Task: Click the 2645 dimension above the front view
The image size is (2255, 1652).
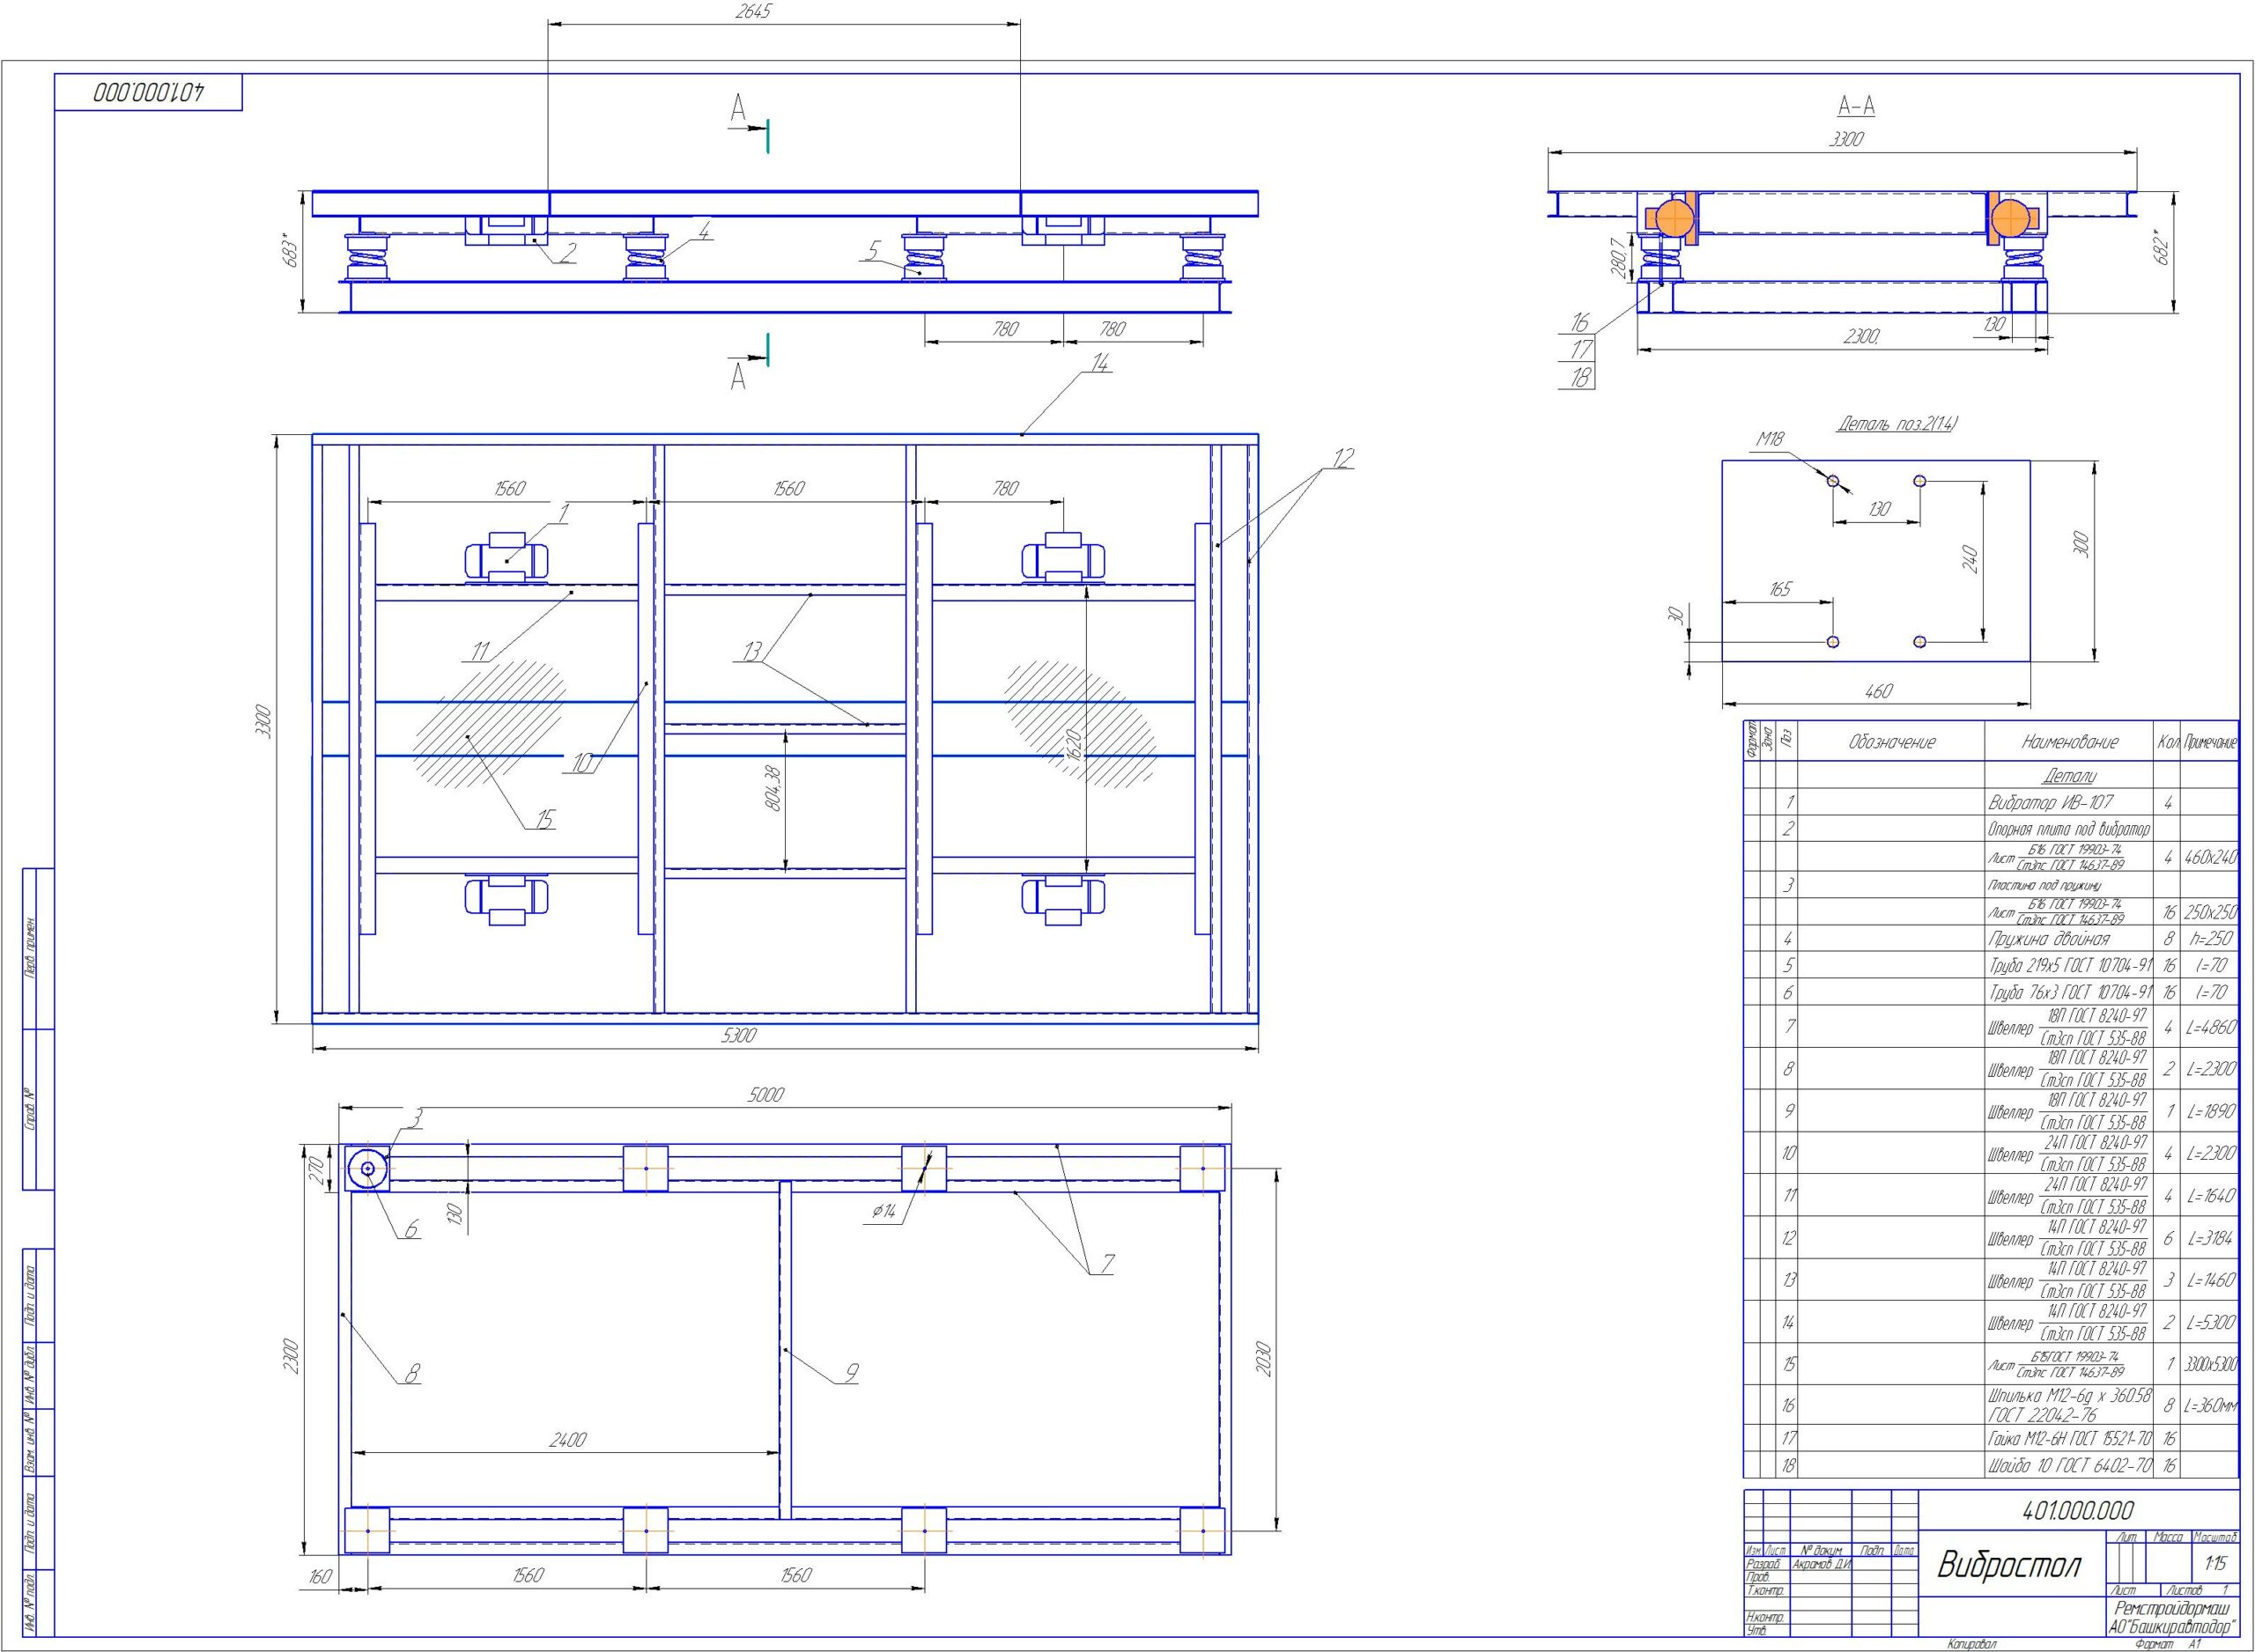Action: [753, 12]
